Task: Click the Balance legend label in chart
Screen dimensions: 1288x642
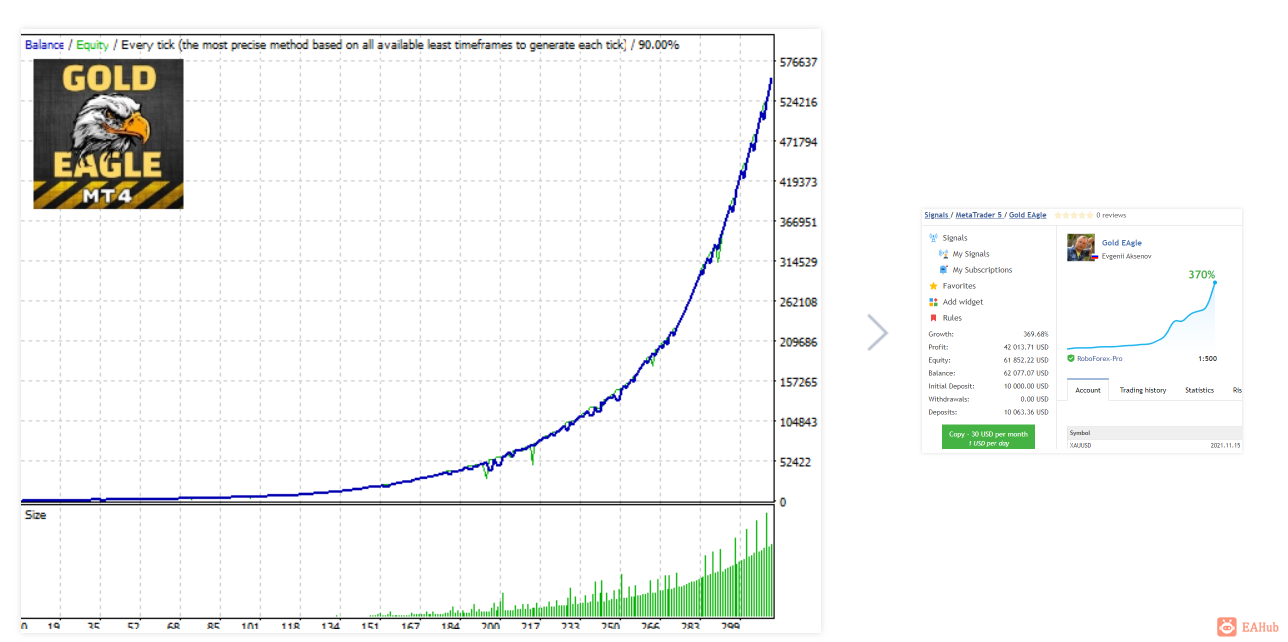Action: coord(45,45)
